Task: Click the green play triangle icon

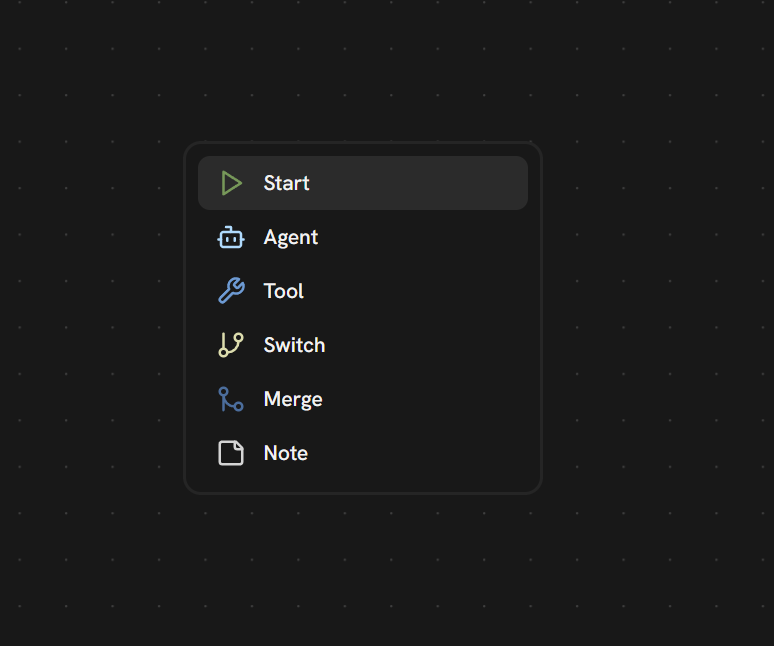Action: pyautogui.click(x=232, y=183)
